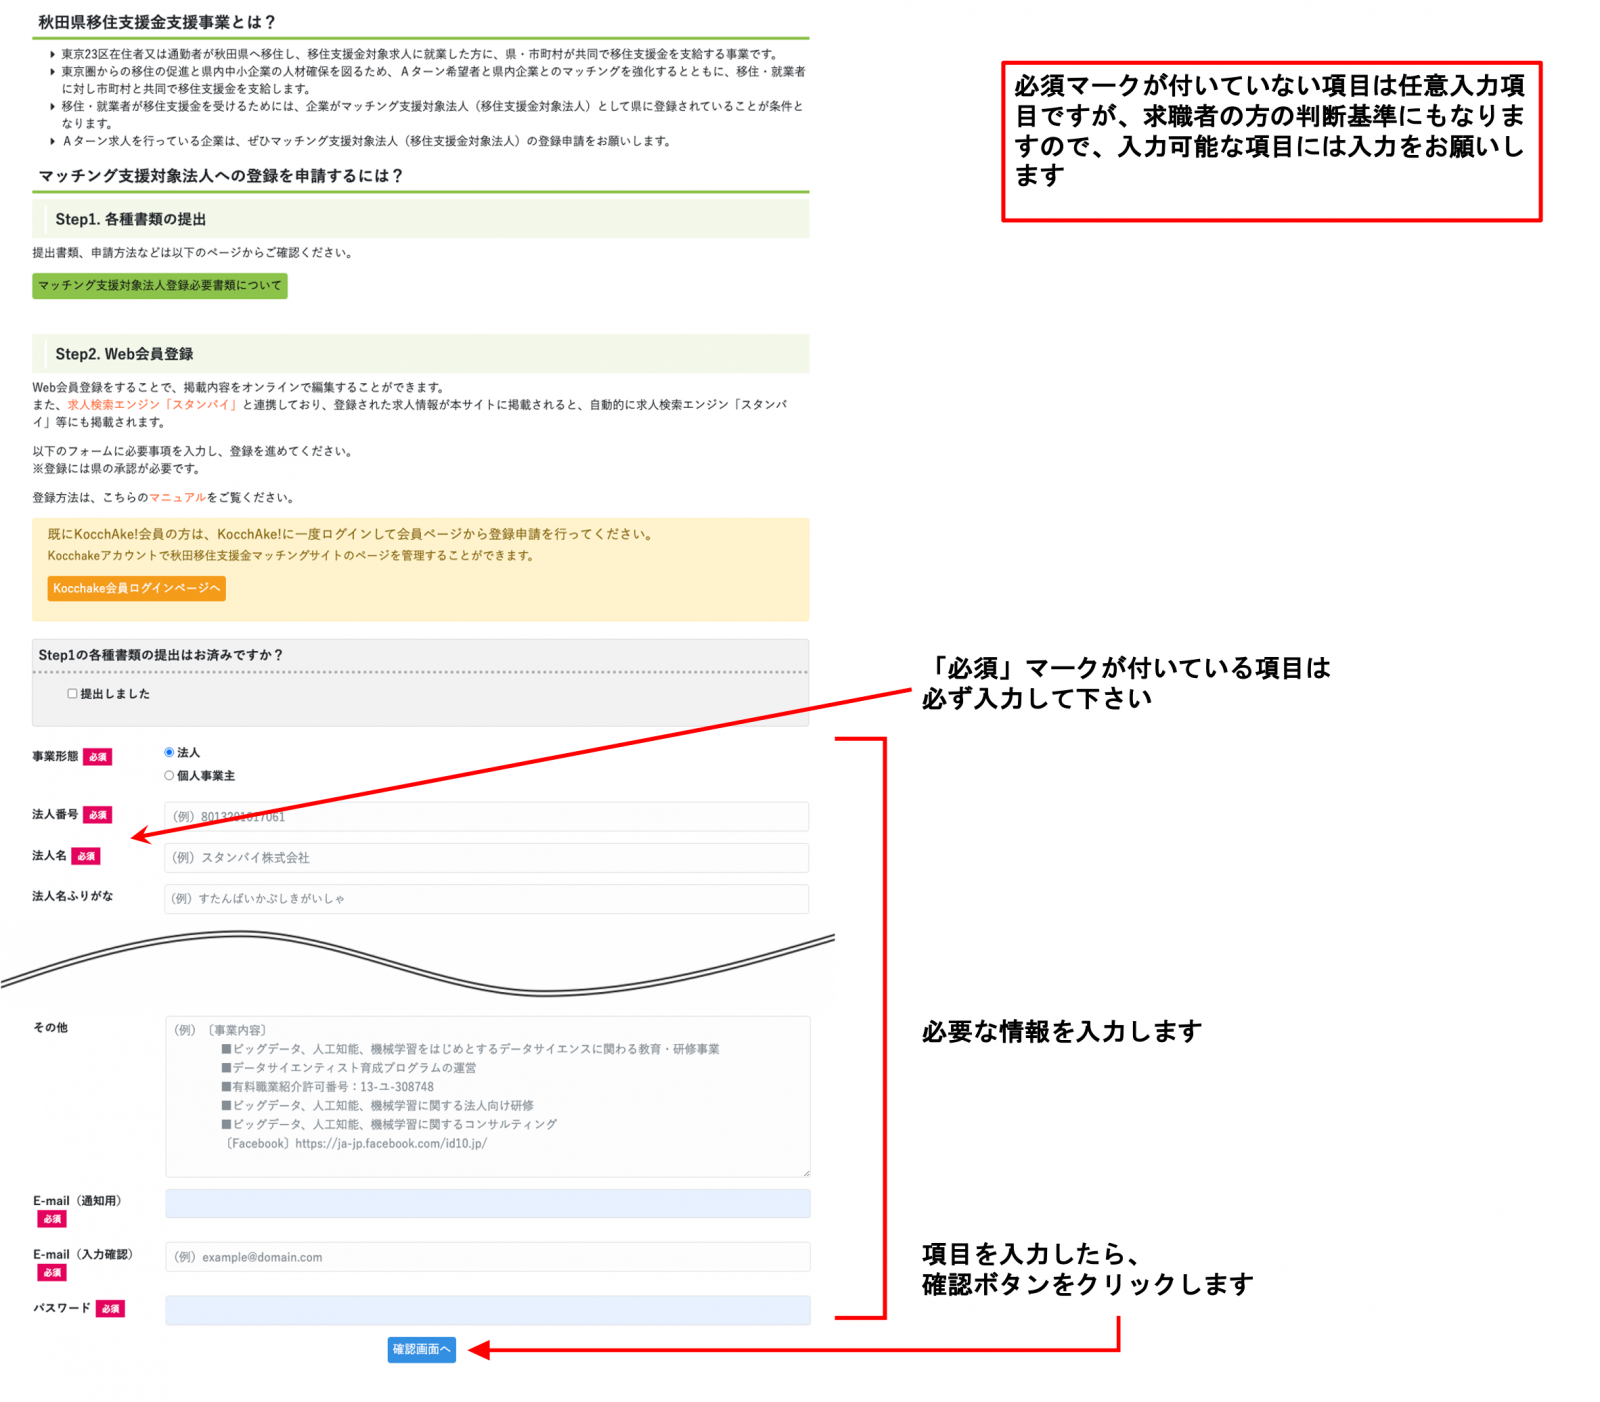Click the ※登録には県の承認が必要です。 note
The width and height of the screenshot is (1600, 1402).
tap(118, 468)
